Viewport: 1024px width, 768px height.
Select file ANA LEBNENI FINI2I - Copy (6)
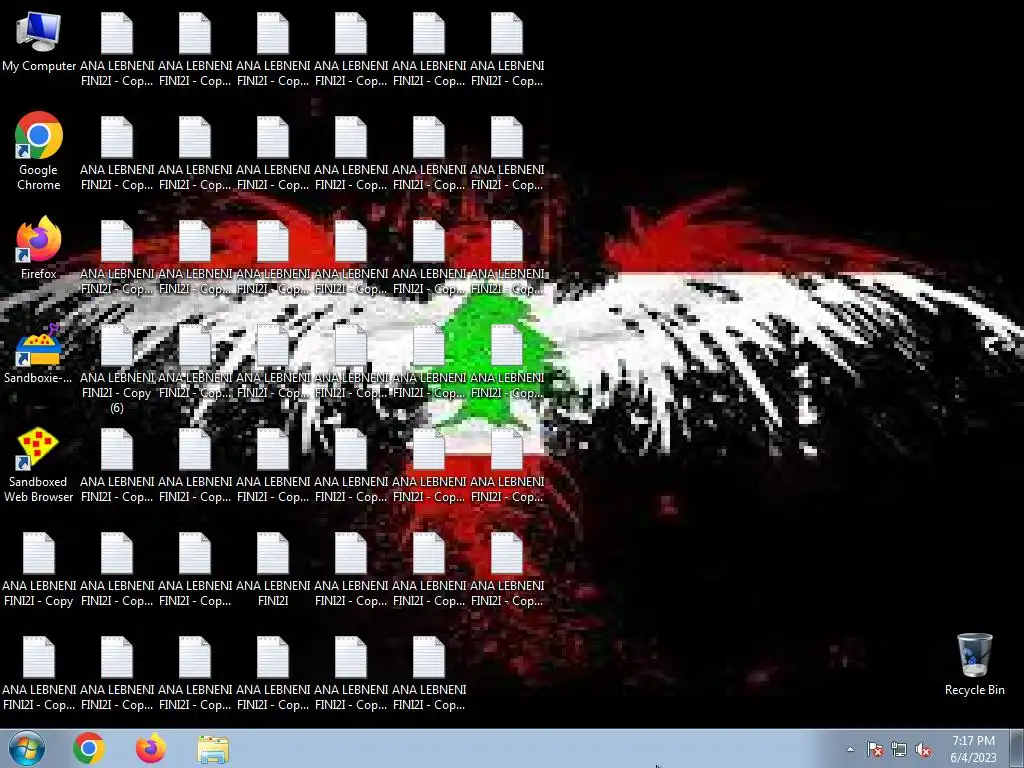pyautogui.click(x=117, y=370)
